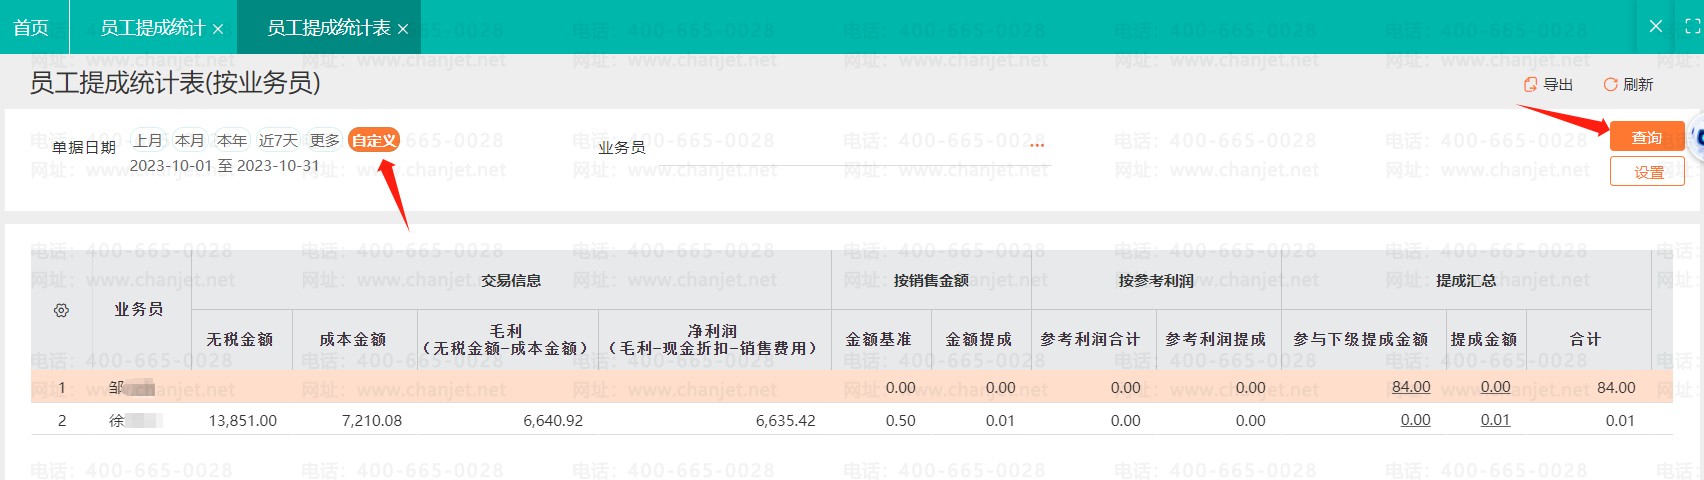Expand the 更多 date options

pyautogui.click(x=325, y=141)
